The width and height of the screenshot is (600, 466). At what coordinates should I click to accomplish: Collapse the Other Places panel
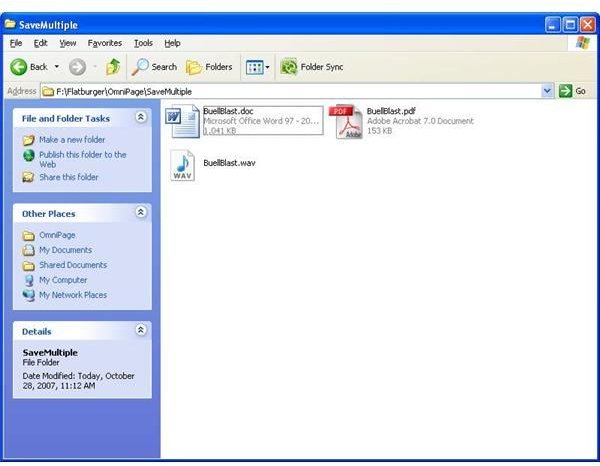tap(141, 212)
